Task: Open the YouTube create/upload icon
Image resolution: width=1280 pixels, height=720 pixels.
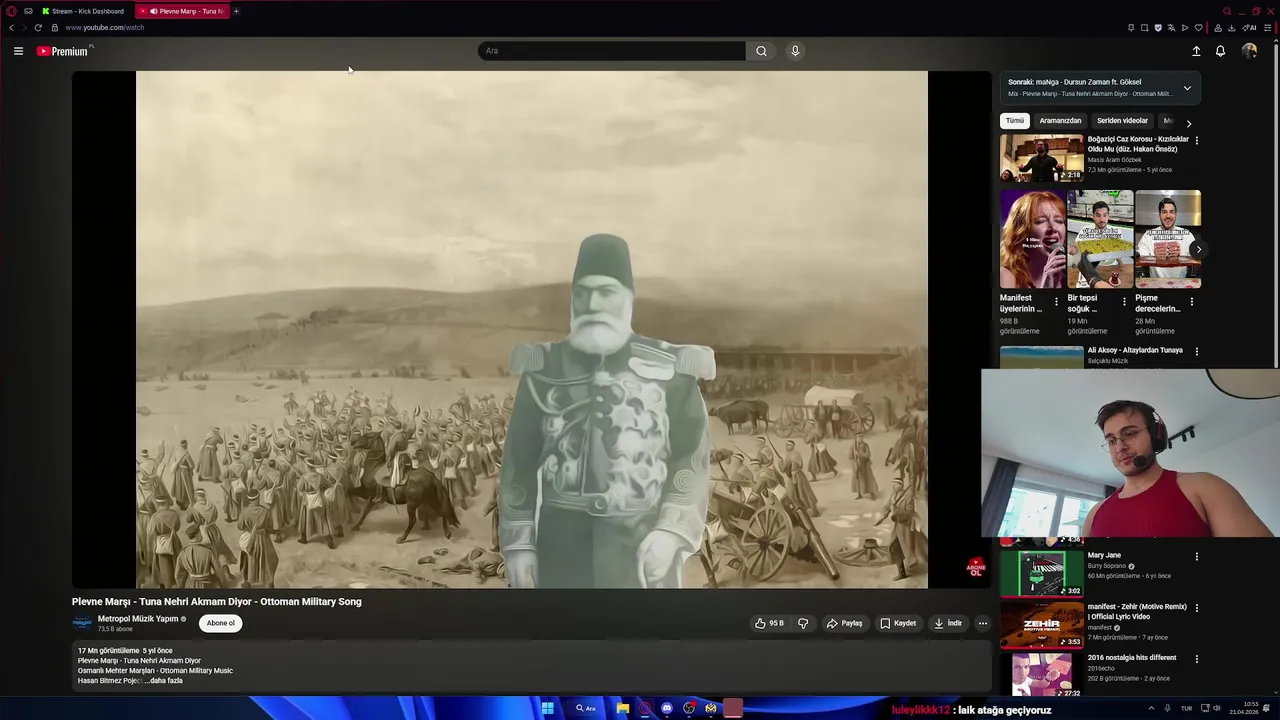Action: click(x=1196, y=51)
